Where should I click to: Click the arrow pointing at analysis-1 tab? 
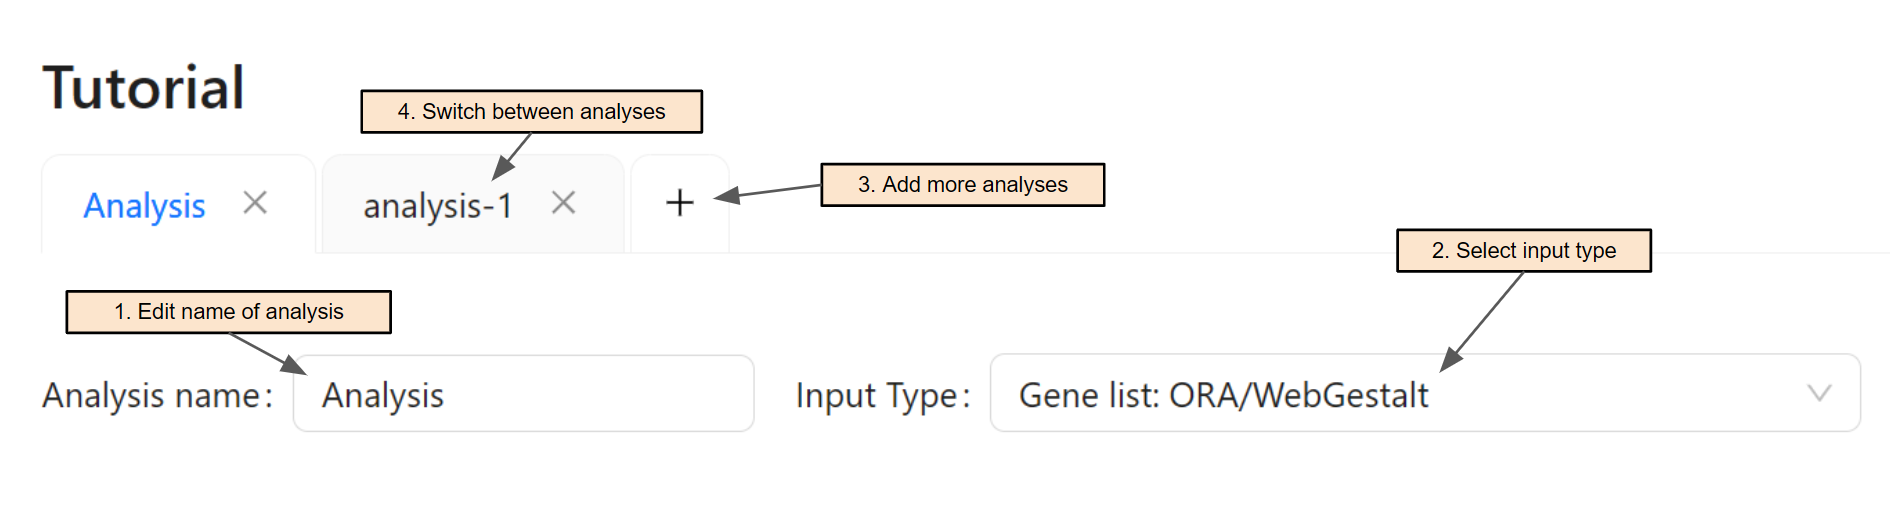[x=511, y=158]
